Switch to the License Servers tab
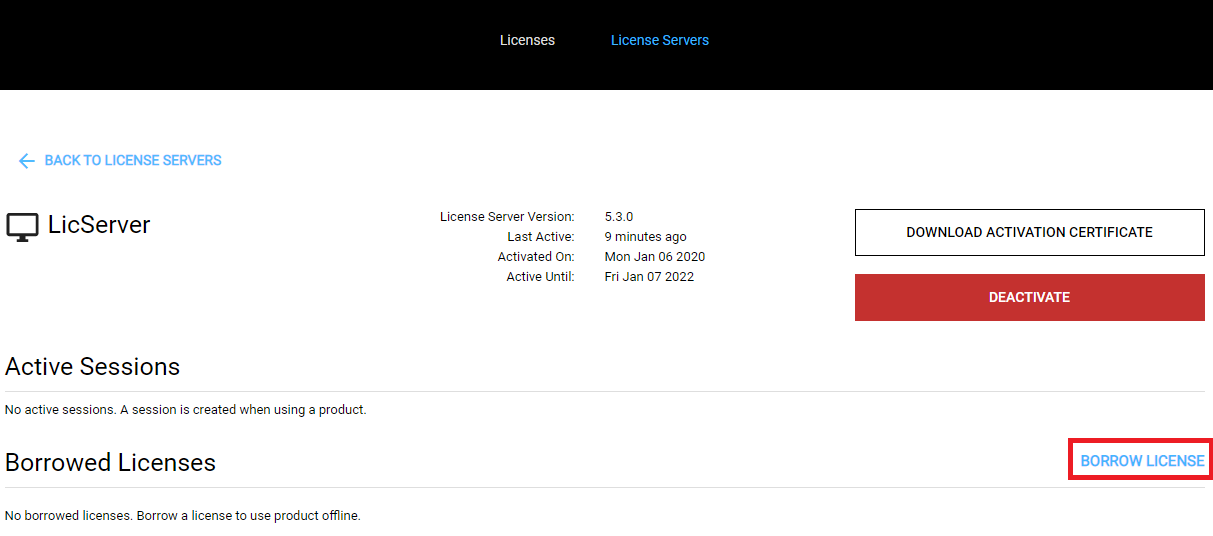 pyautogui.click(x=659, y=40)
